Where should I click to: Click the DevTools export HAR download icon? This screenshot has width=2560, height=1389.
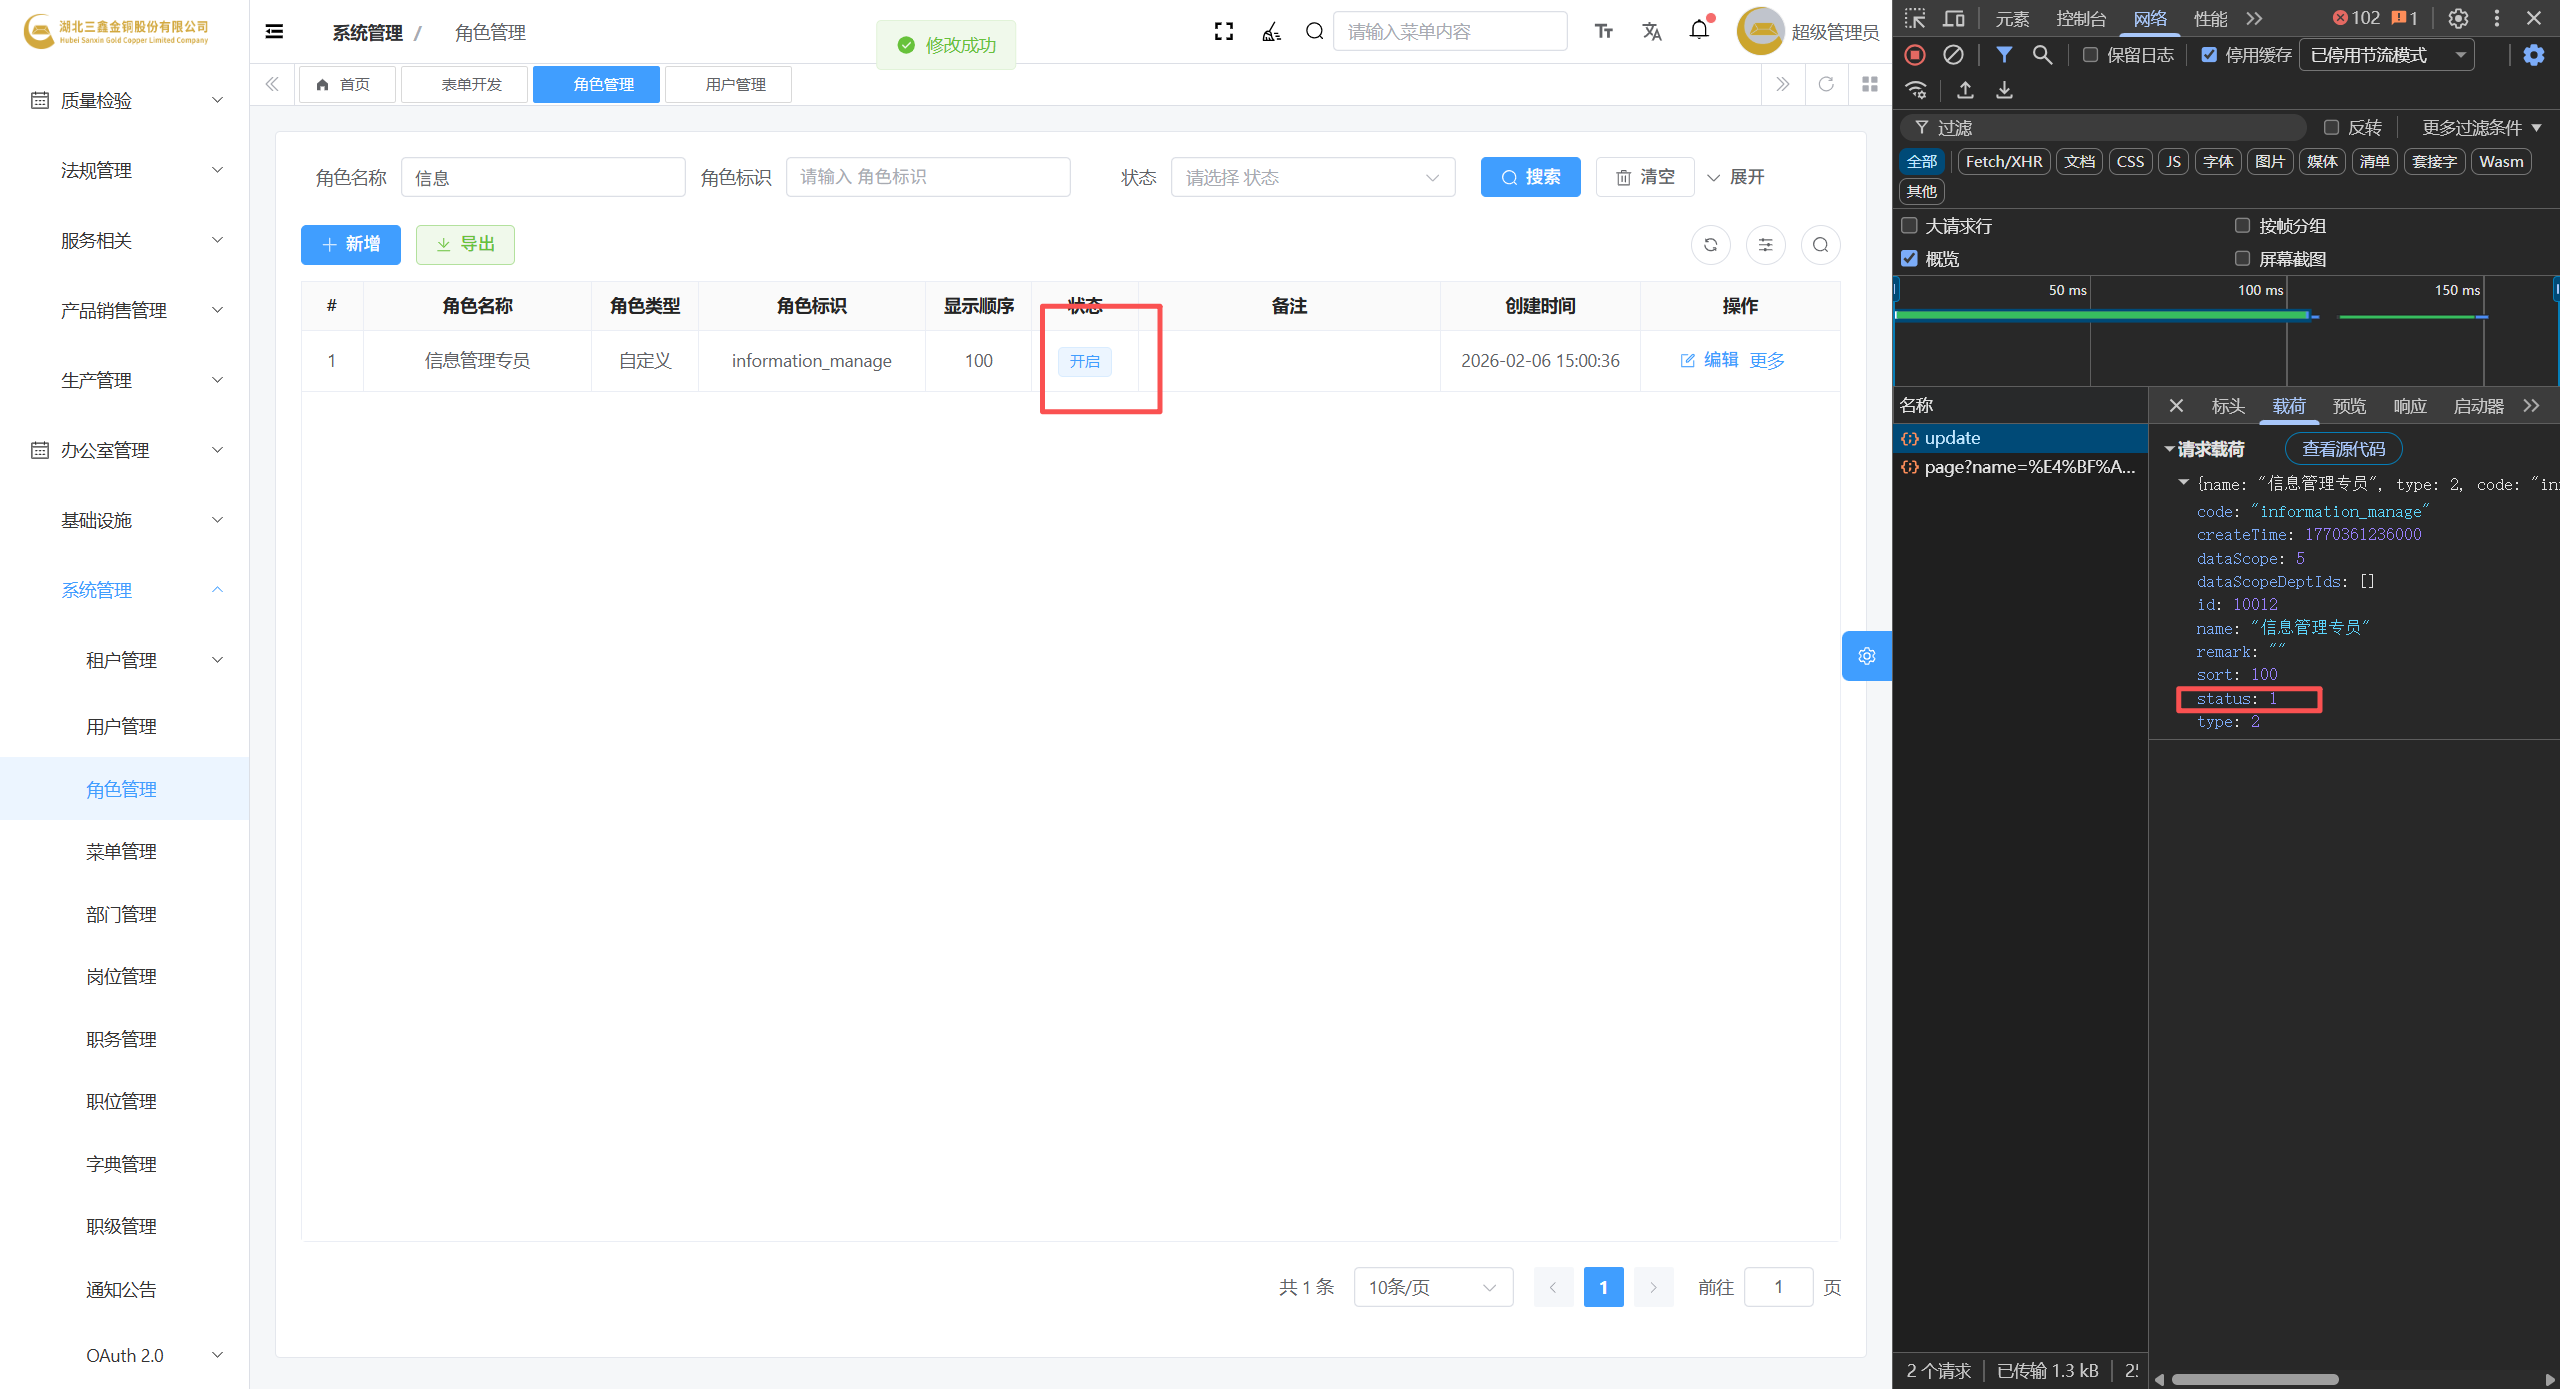coord(2004,90)
